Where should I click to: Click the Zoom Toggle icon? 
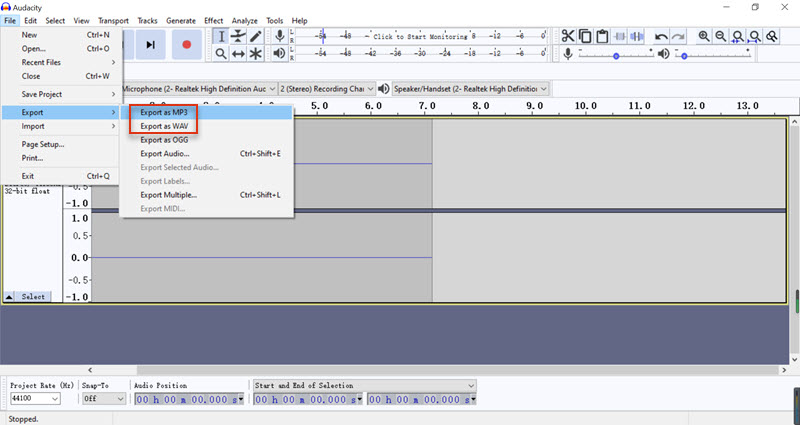coord(772,36)
